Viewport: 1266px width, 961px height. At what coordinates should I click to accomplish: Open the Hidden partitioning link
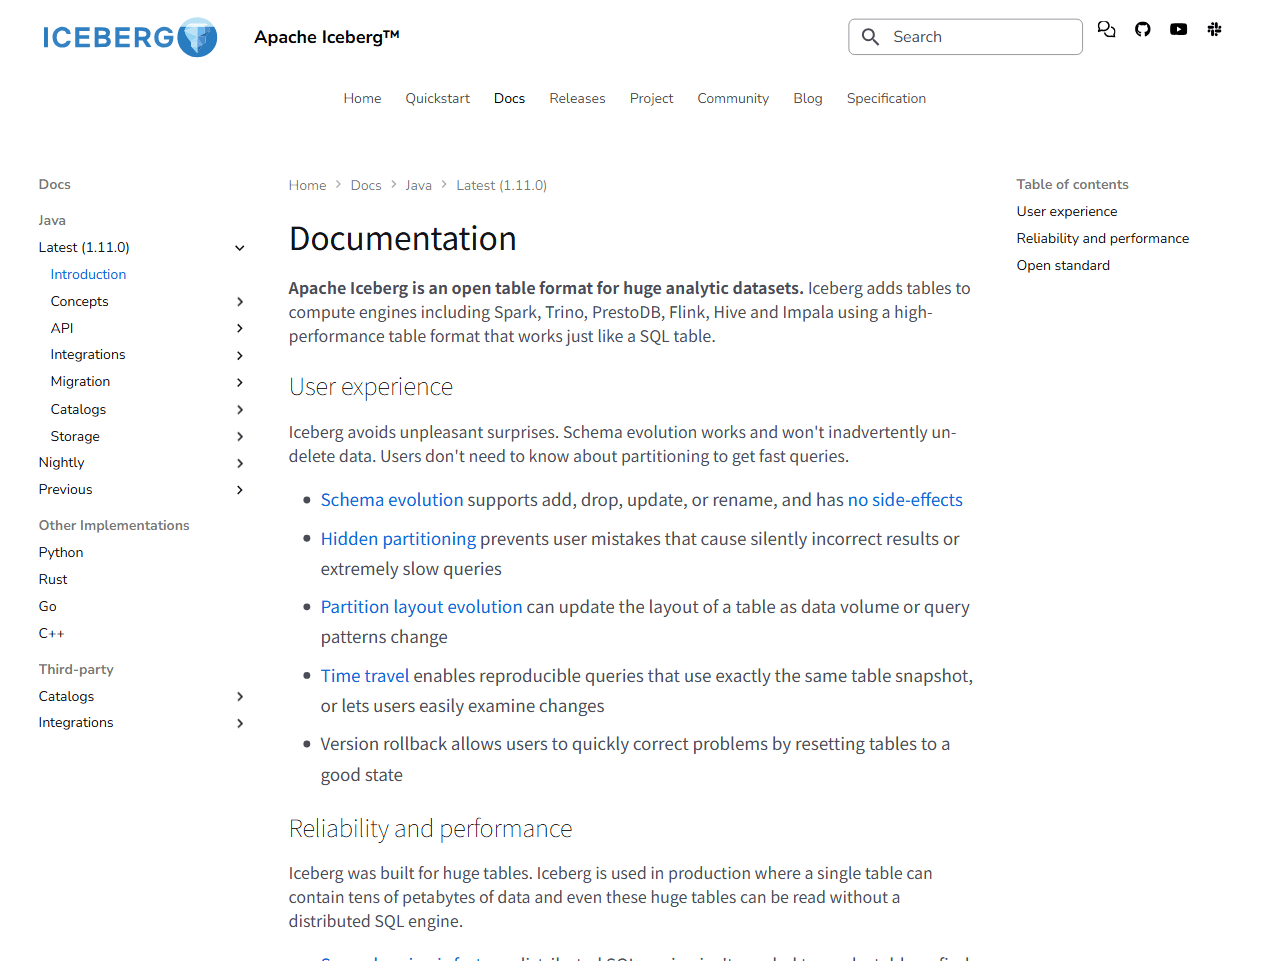click(398, 539)
